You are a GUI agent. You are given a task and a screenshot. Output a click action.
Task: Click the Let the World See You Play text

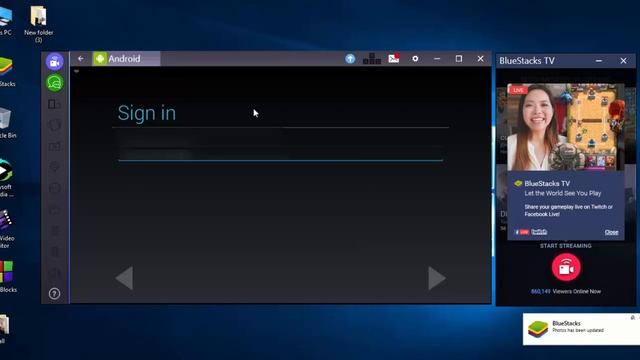562,193
